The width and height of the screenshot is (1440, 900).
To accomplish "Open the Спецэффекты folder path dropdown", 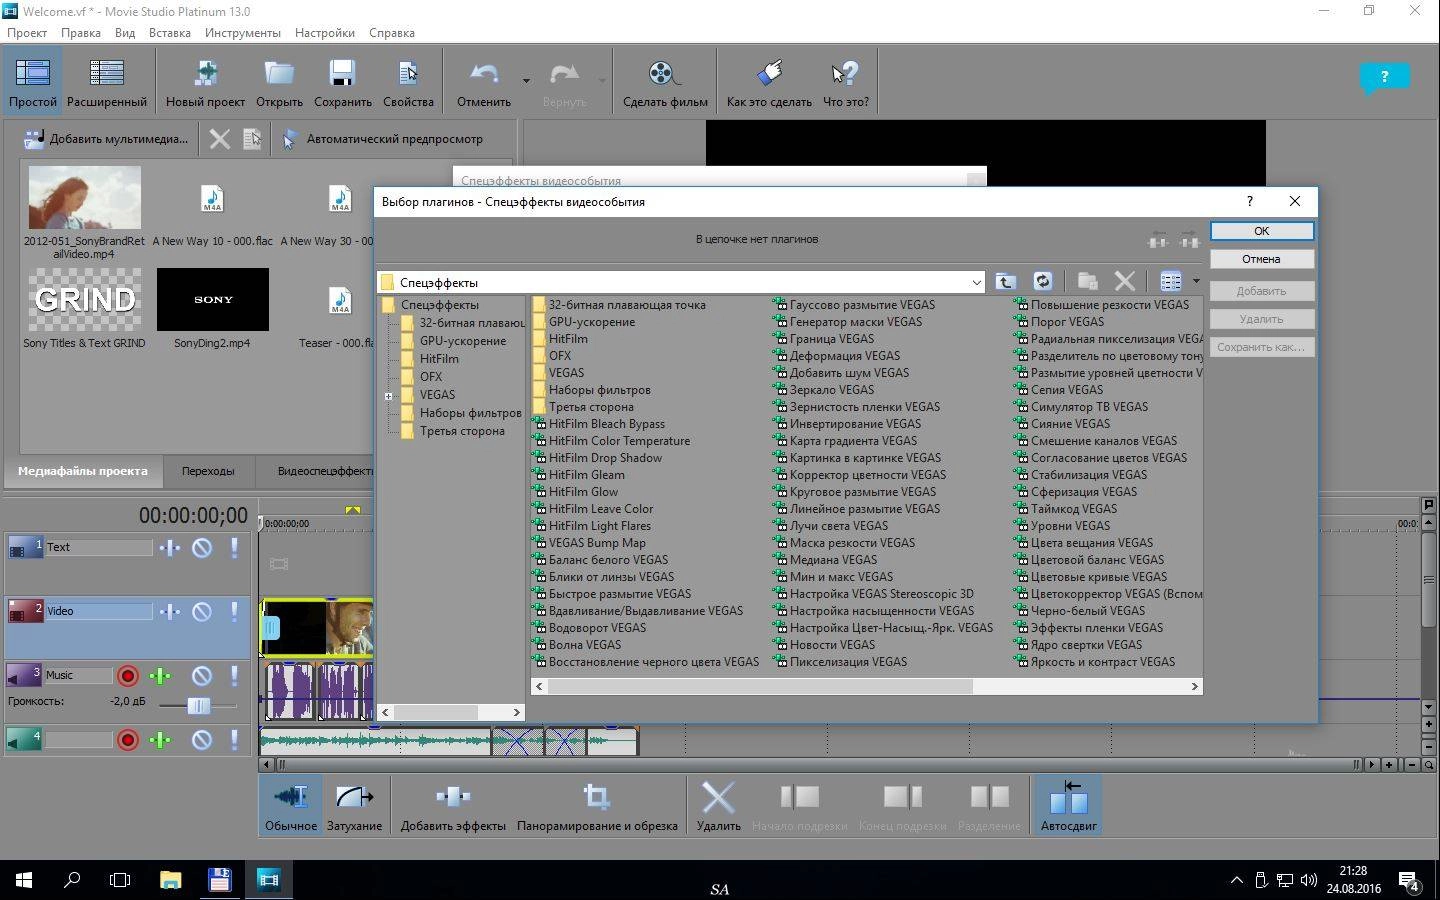I will (976, 283).
